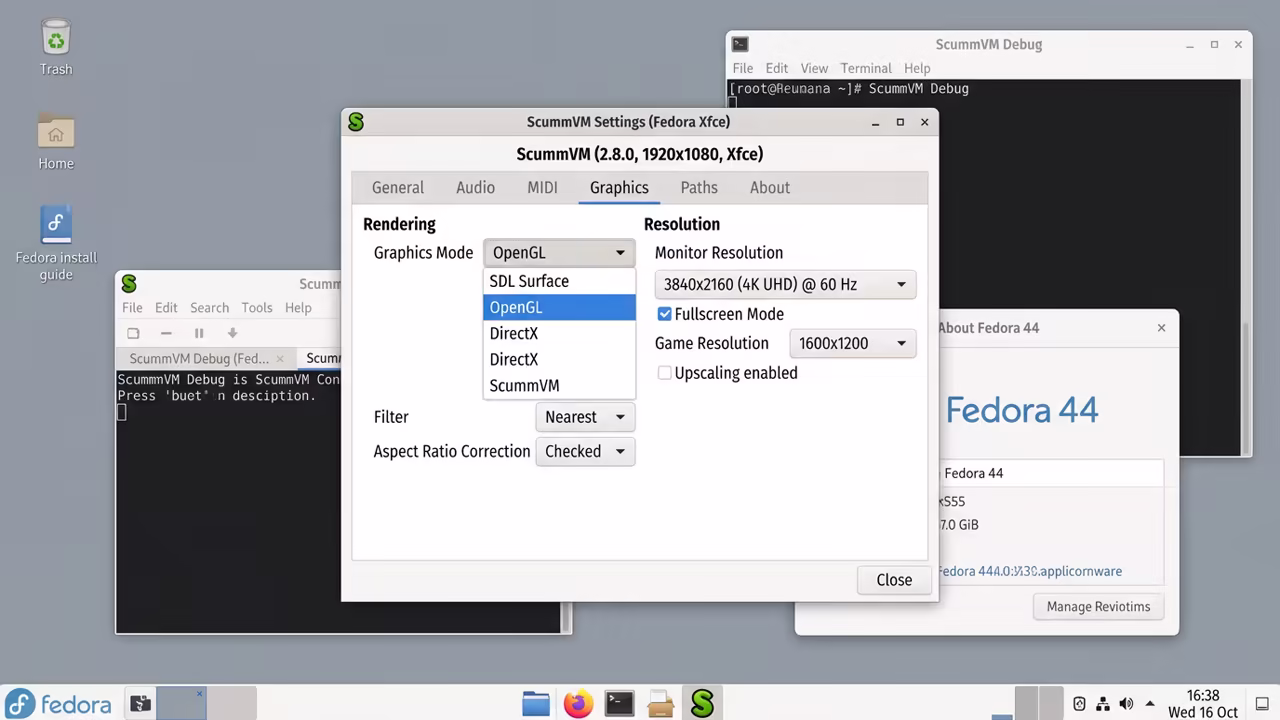Click the Manage Reviotims button

tap(1098, 606)
